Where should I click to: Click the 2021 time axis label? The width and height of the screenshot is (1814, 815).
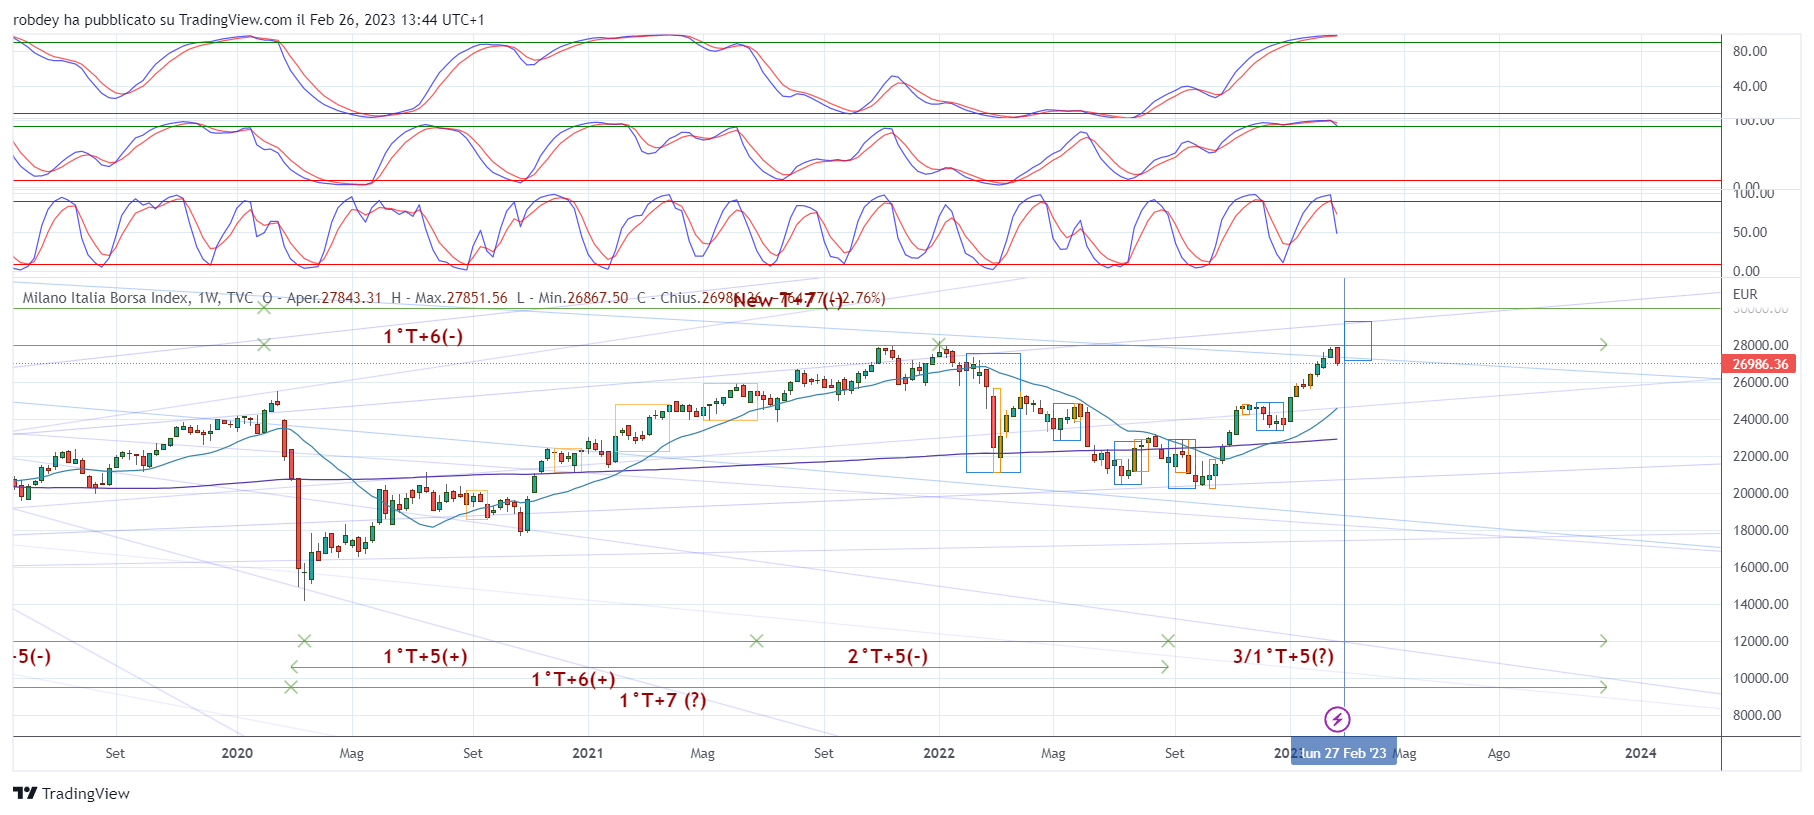(588, 753)
